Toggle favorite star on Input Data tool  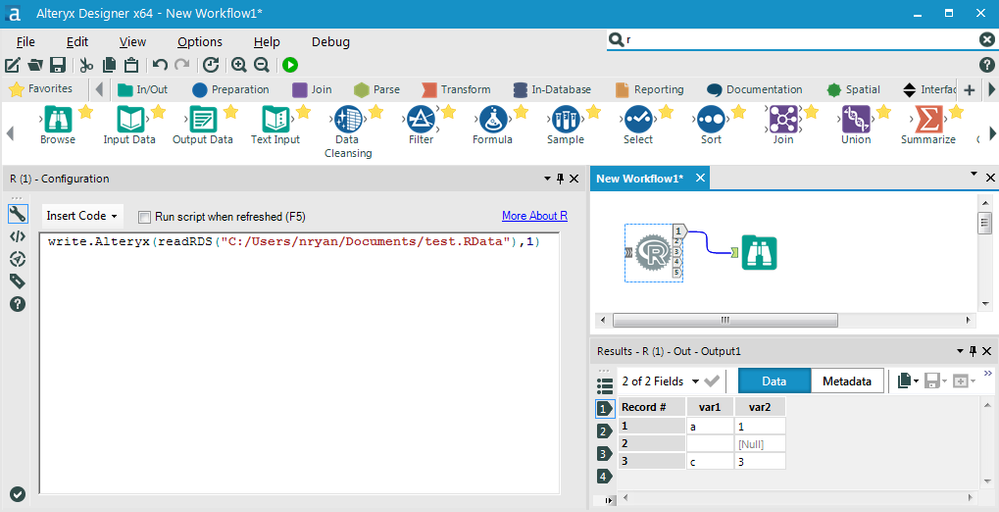158,113
